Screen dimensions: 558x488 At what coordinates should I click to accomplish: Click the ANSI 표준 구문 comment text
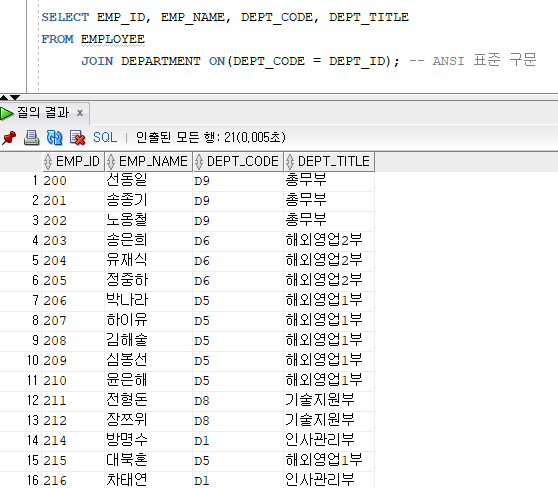tap(484, 61)
